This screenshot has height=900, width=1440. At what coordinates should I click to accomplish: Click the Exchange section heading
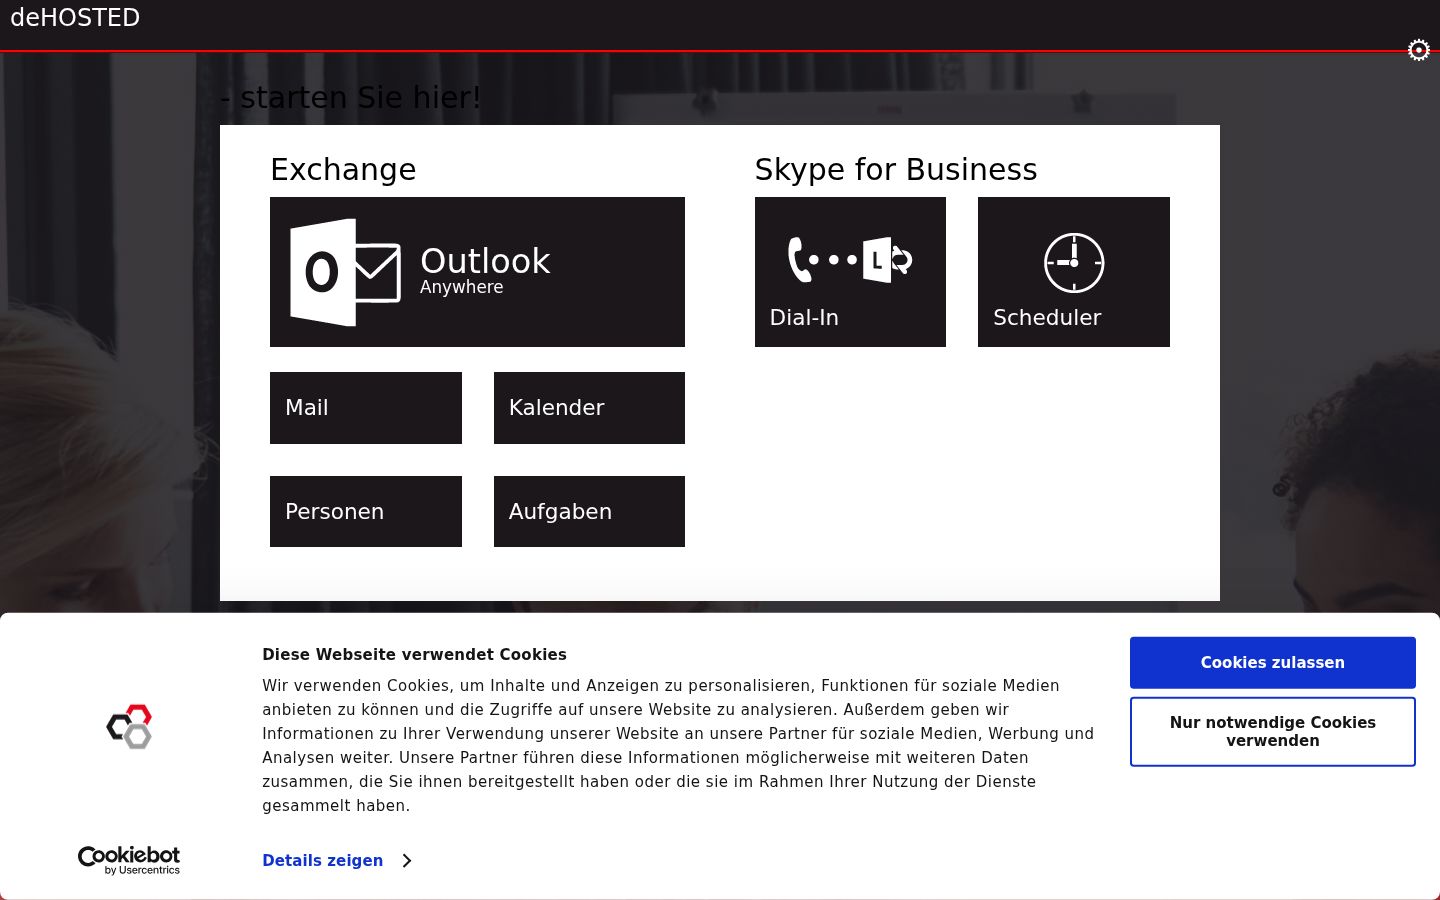click(343, 169)
